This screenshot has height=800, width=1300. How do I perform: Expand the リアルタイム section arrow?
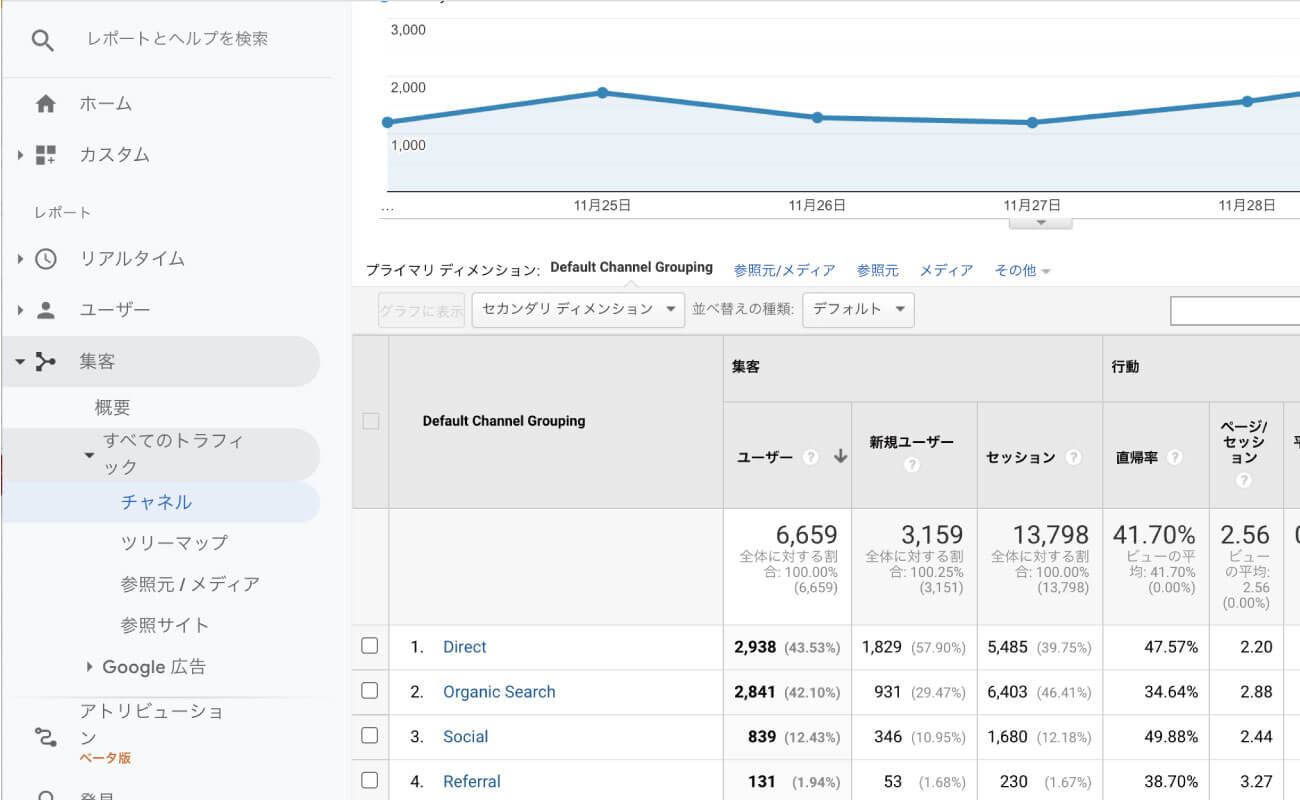click(x=19, y=259)
